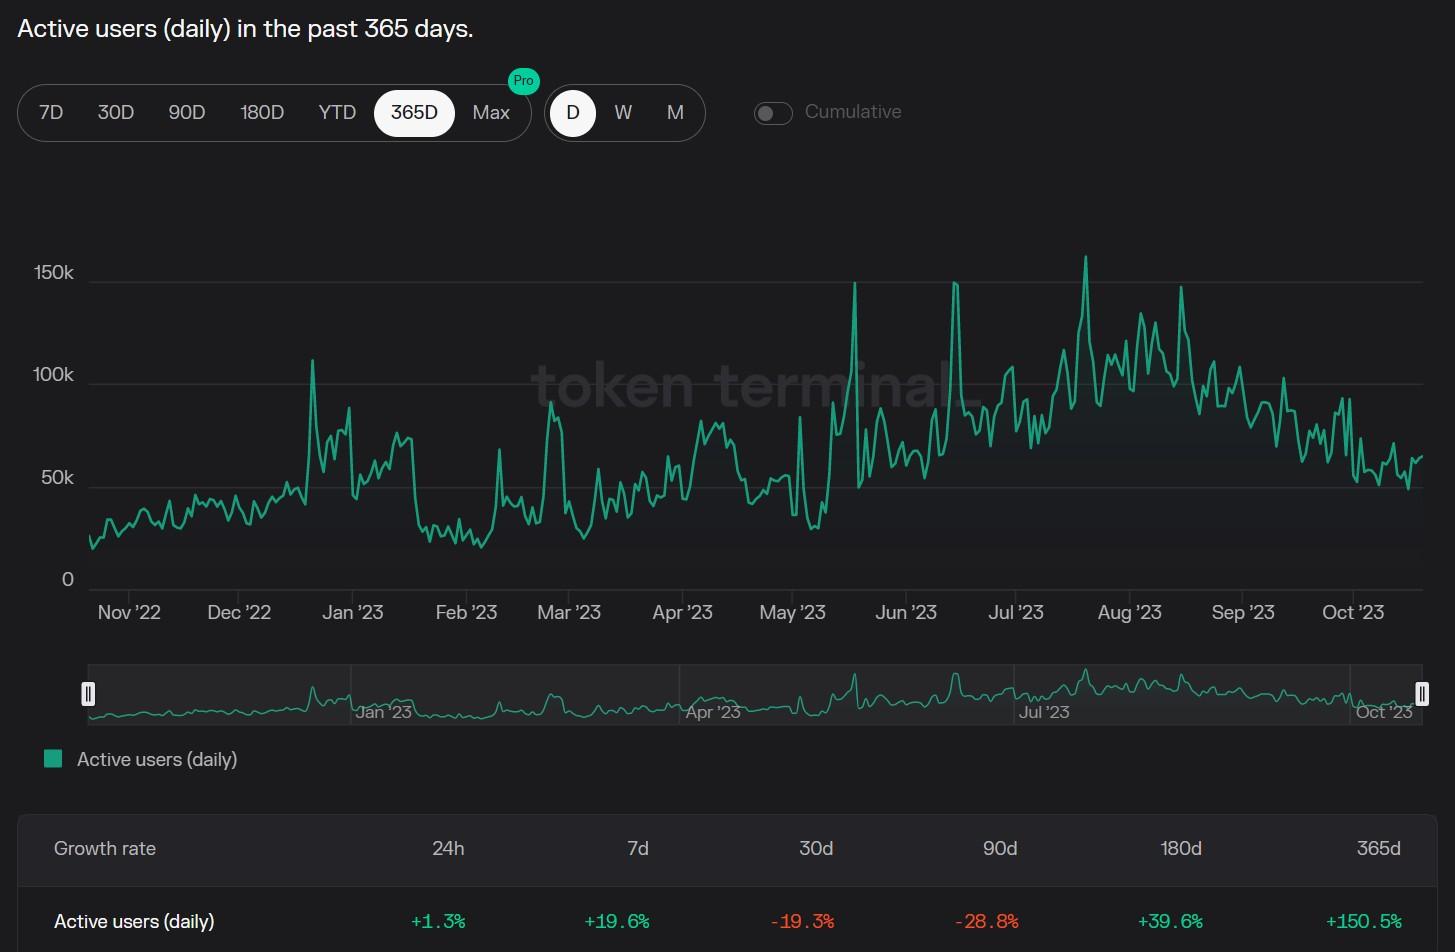This screenshot has width=1455, height=952.
Task: Select the 90D time range
Action: pyautogui.click(x=187, y=112)
